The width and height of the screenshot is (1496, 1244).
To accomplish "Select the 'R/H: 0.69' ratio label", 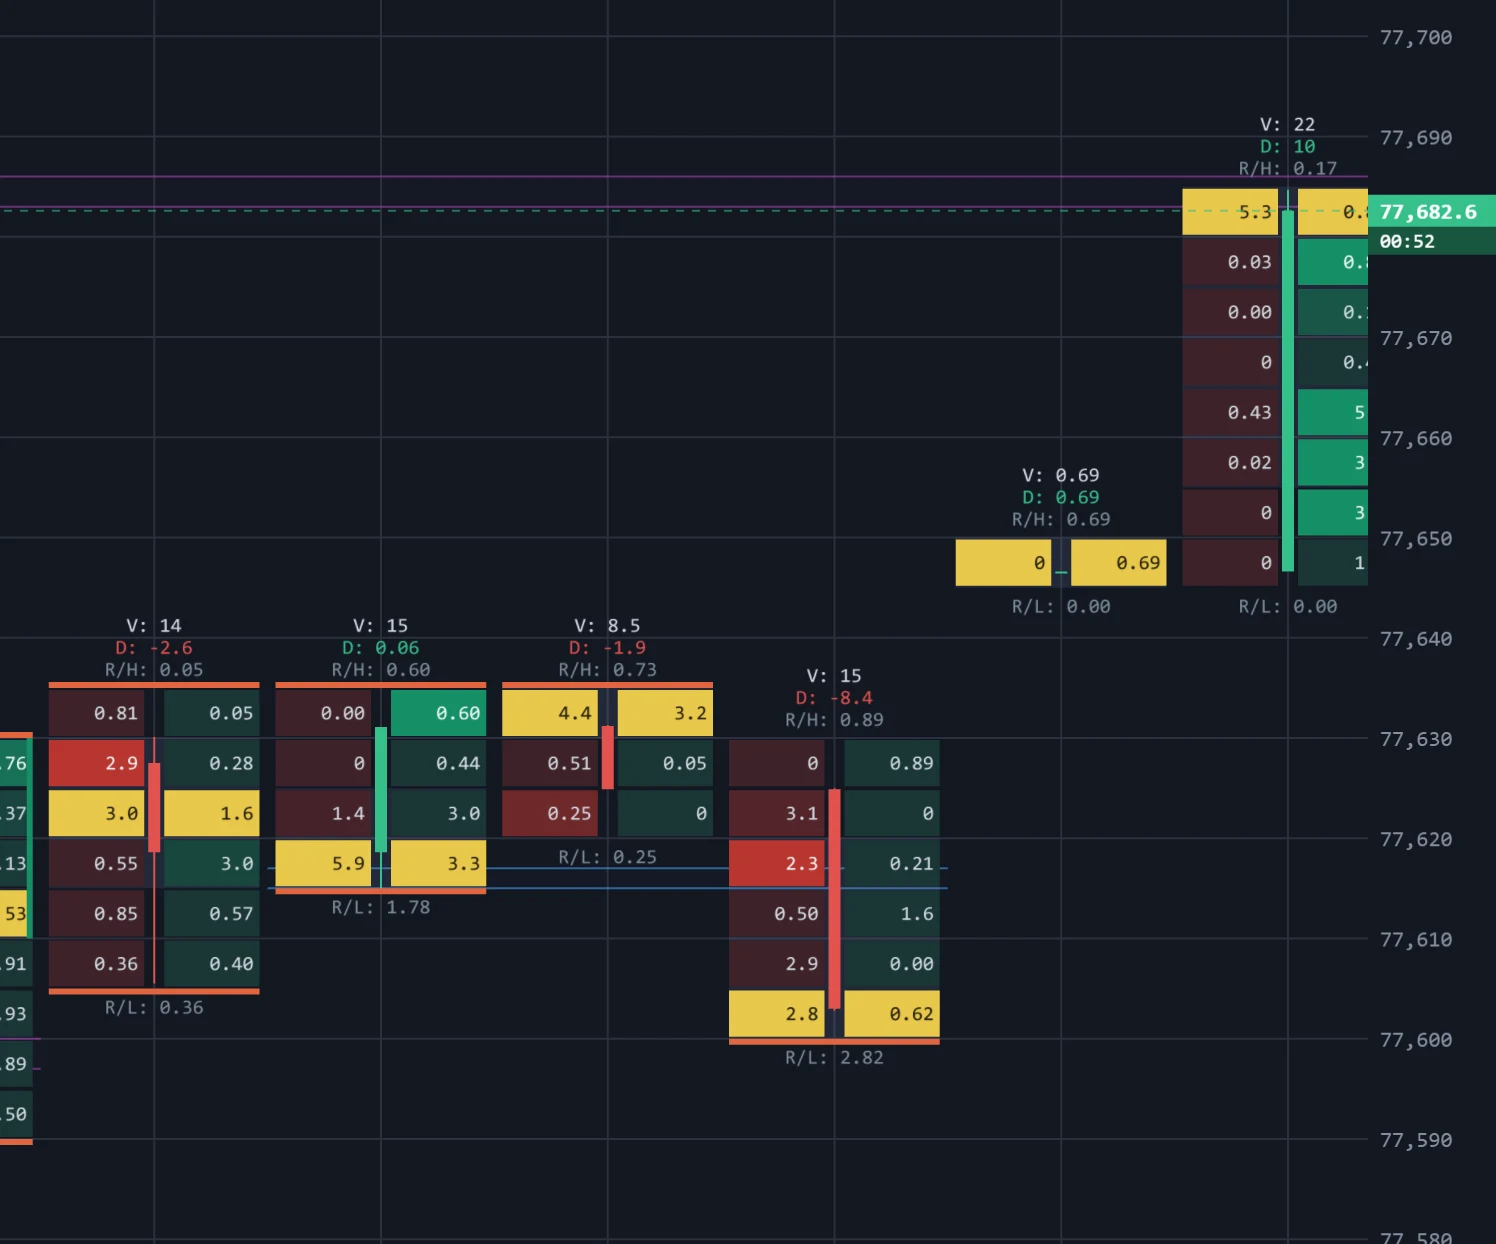I will pyautogui.click(x=1060, y=519).
